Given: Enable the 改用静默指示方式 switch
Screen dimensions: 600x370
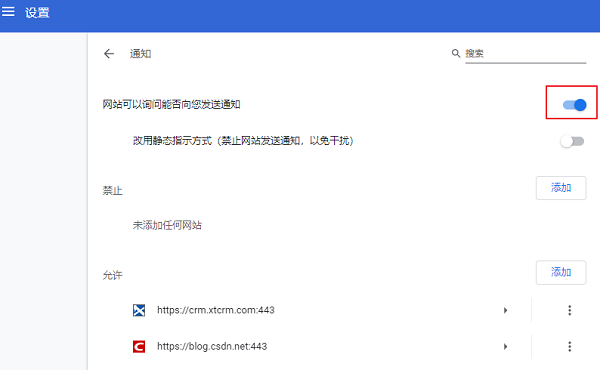Looking at the screenshot, I should [x=572, y=141].
